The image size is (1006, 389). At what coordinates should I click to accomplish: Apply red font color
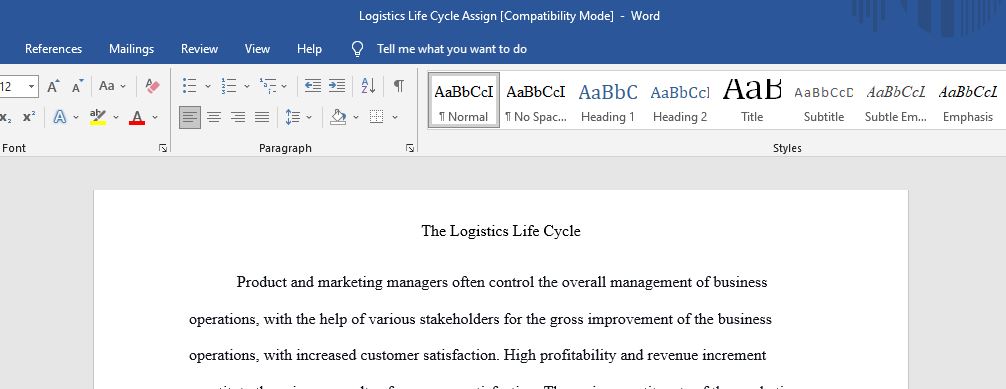point(137,117)
